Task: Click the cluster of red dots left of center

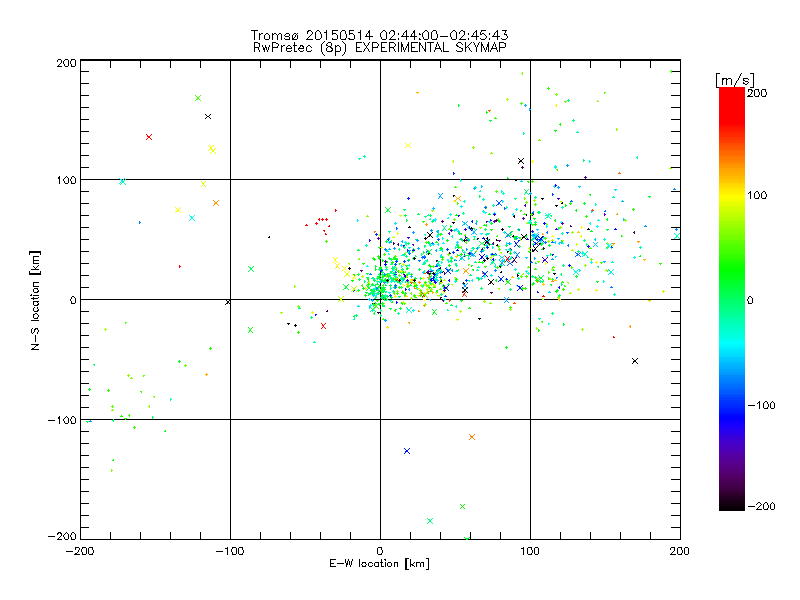Action: click(320, 224)
